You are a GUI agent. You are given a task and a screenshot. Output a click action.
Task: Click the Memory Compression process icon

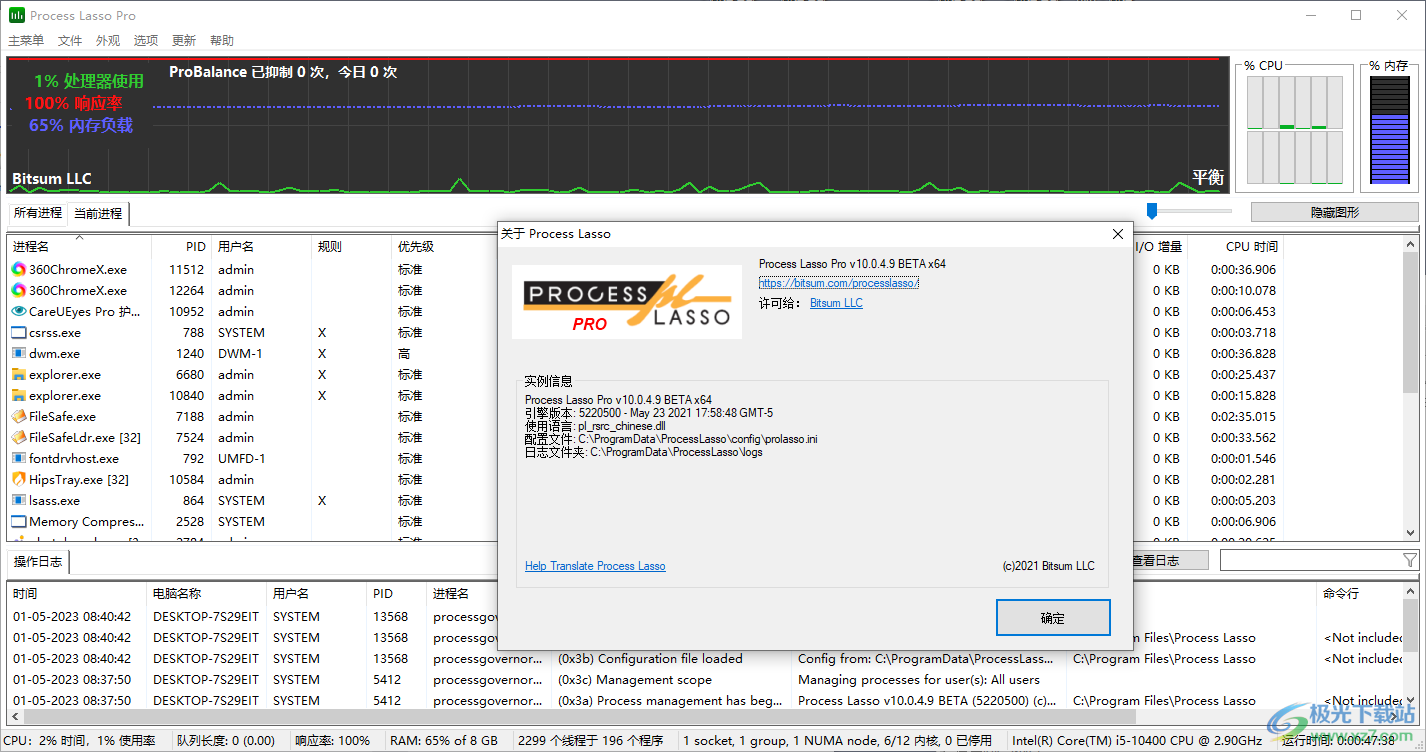(18, 521)
